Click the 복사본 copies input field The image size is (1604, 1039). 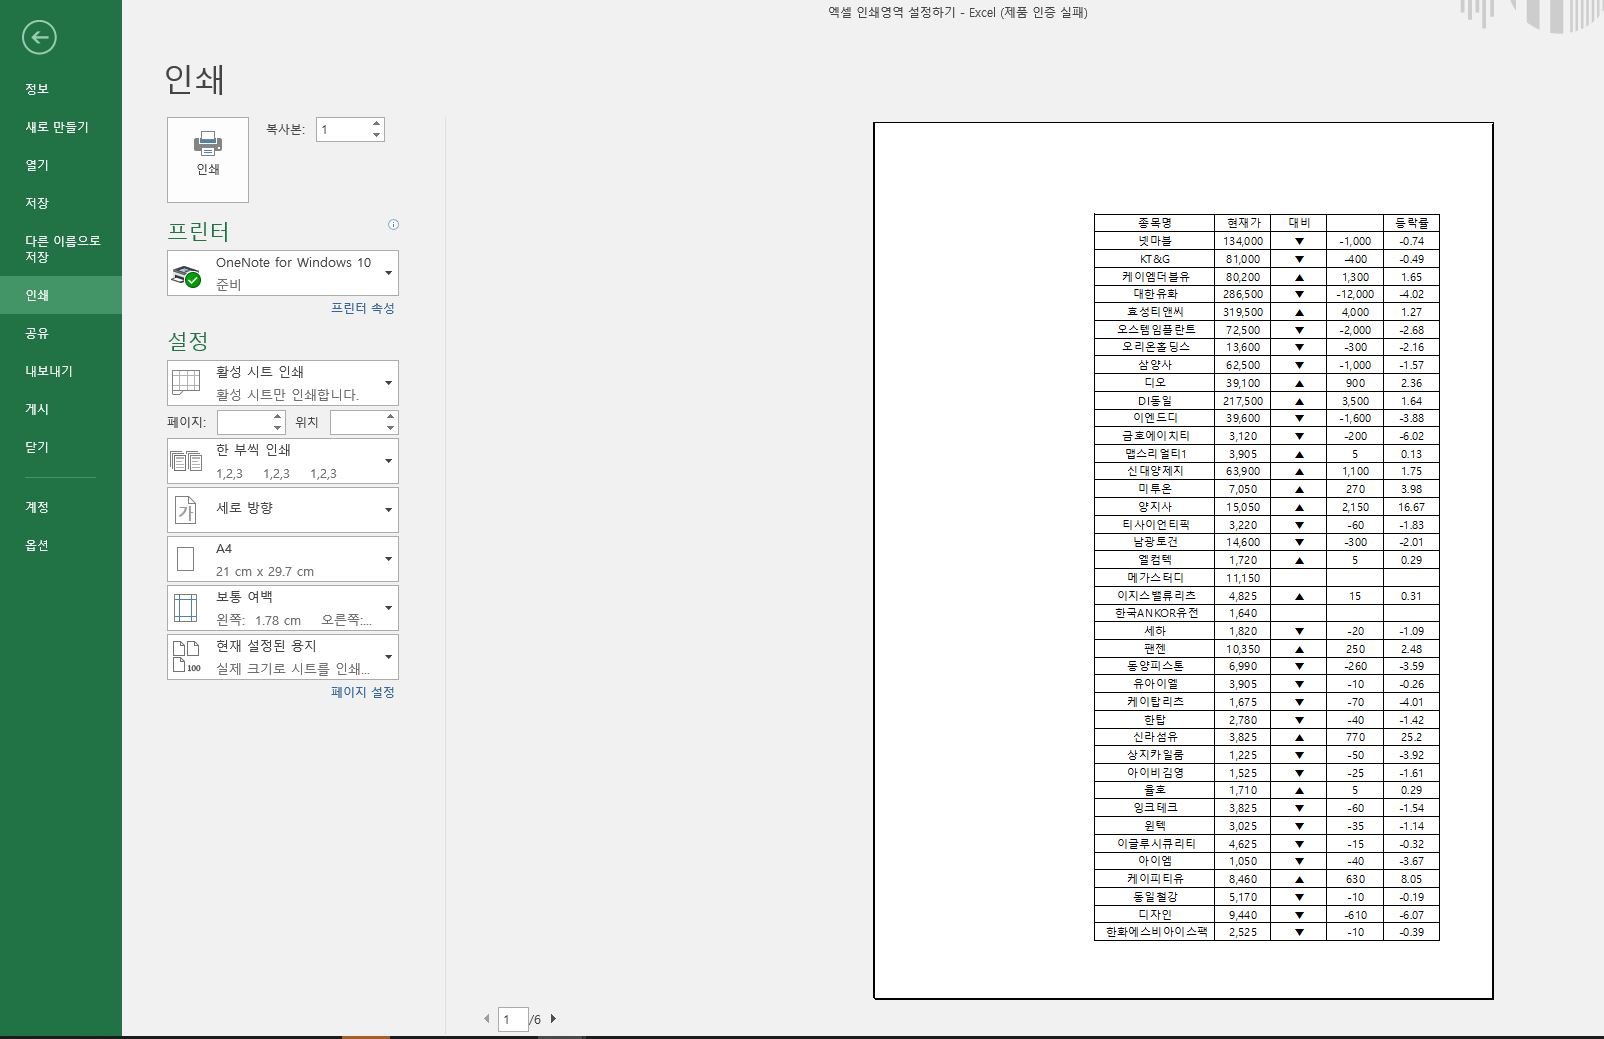[343, 129]
